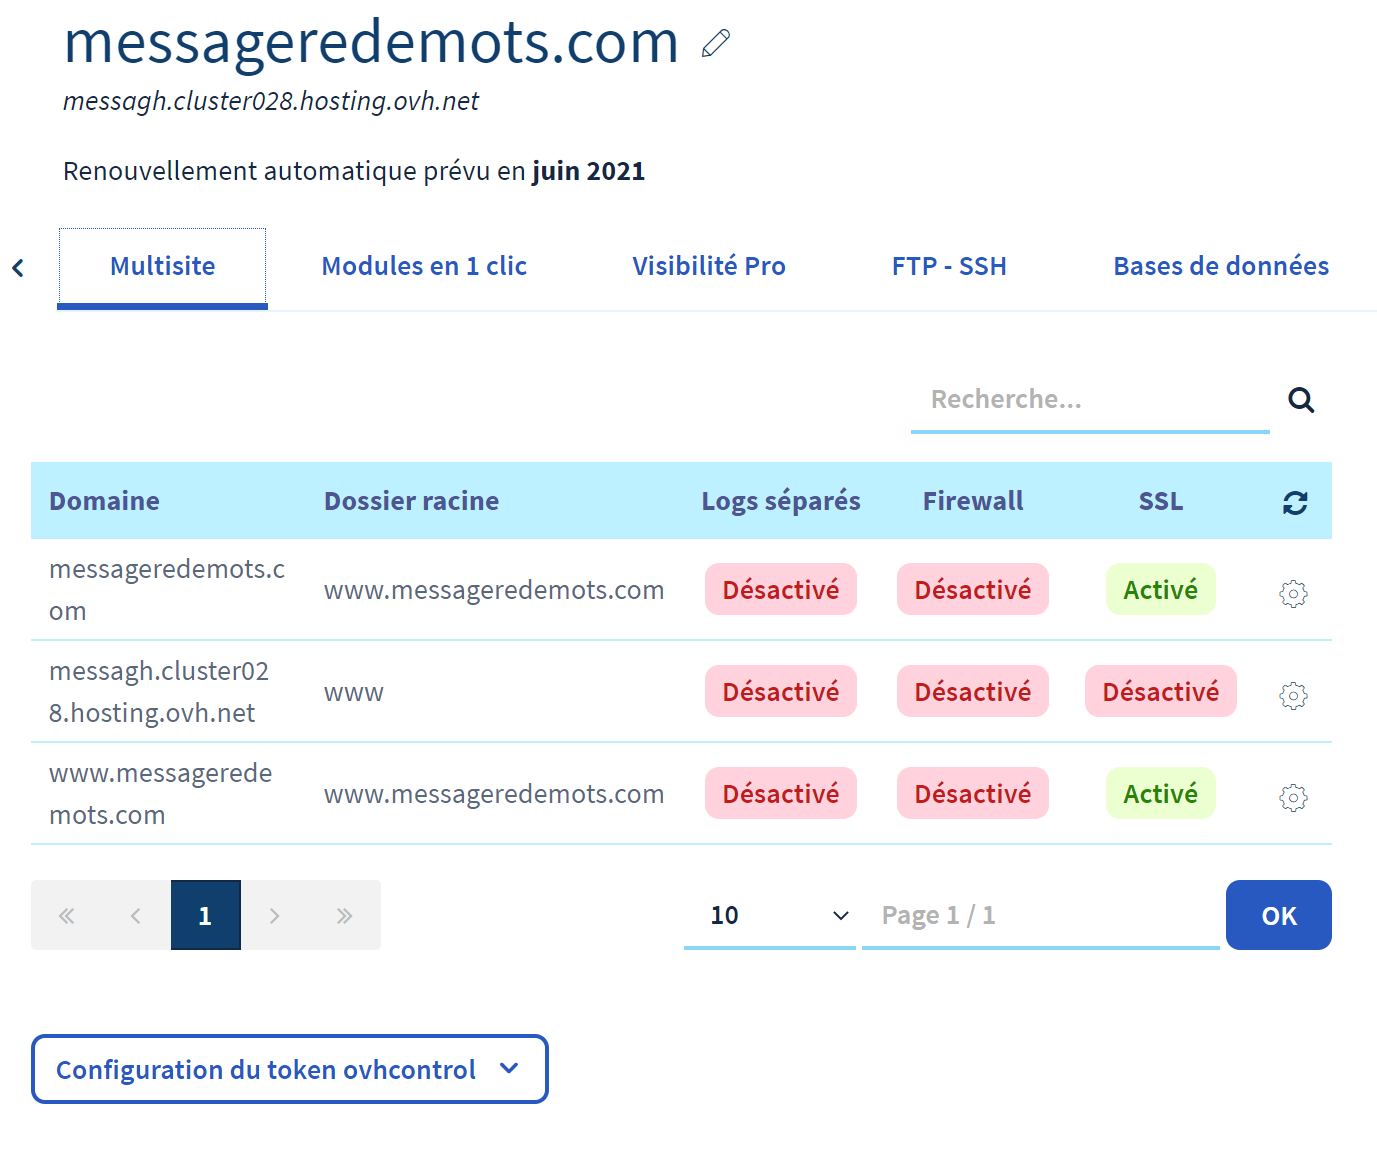Switch to the Modules en 1 clic tab
The width and height of the screenshot is (1377, 1168).
click(424, 267)
